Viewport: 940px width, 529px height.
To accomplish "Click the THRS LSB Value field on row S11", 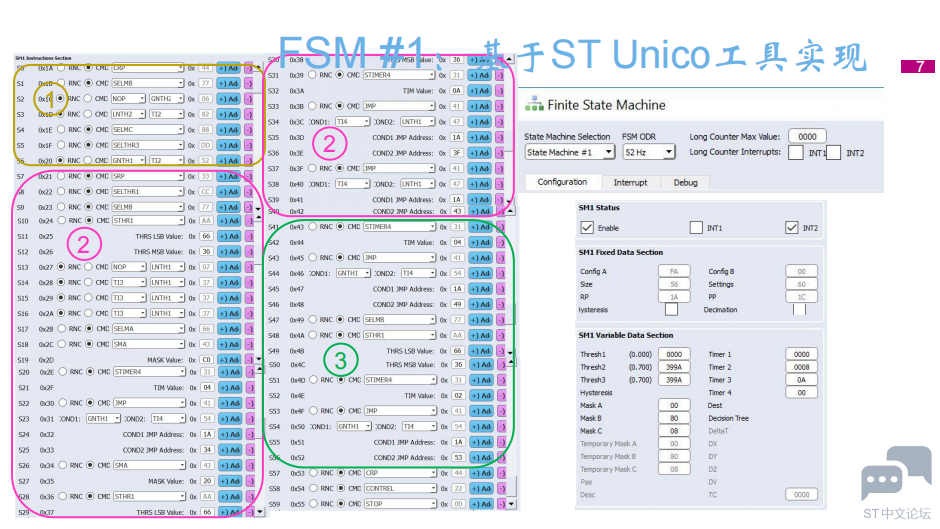I will point(206,236).
